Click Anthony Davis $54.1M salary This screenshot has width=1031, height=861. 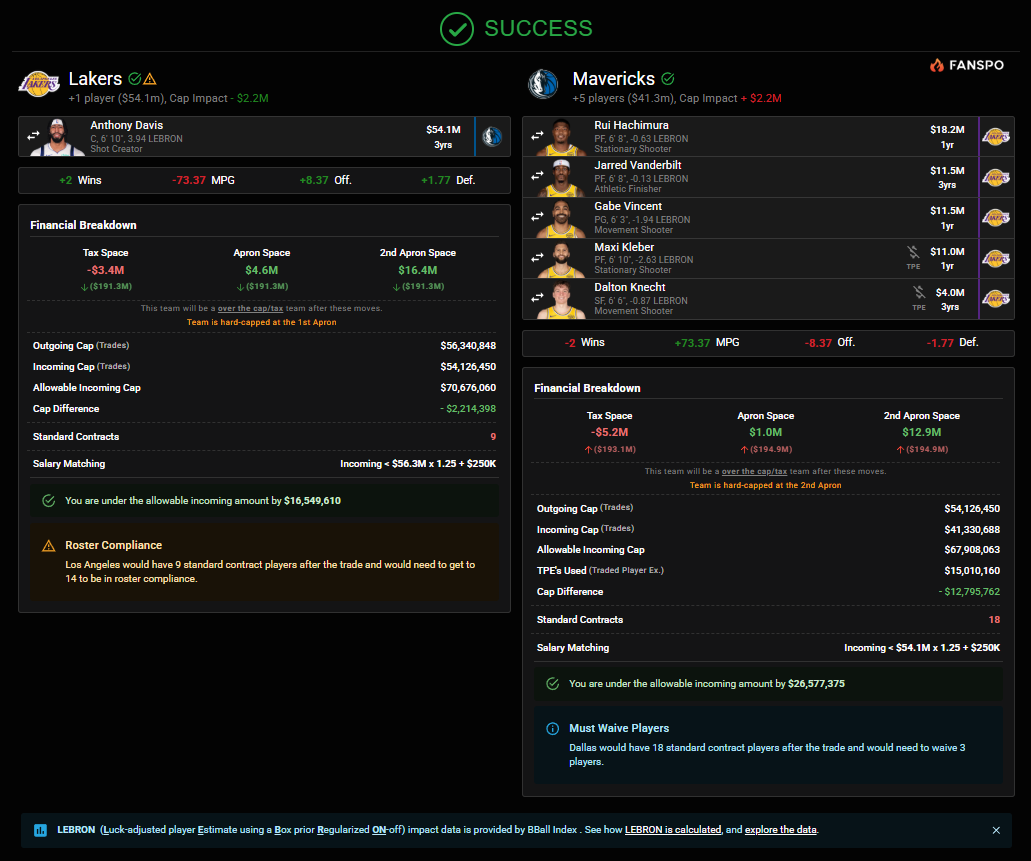[x=443, y=130]
